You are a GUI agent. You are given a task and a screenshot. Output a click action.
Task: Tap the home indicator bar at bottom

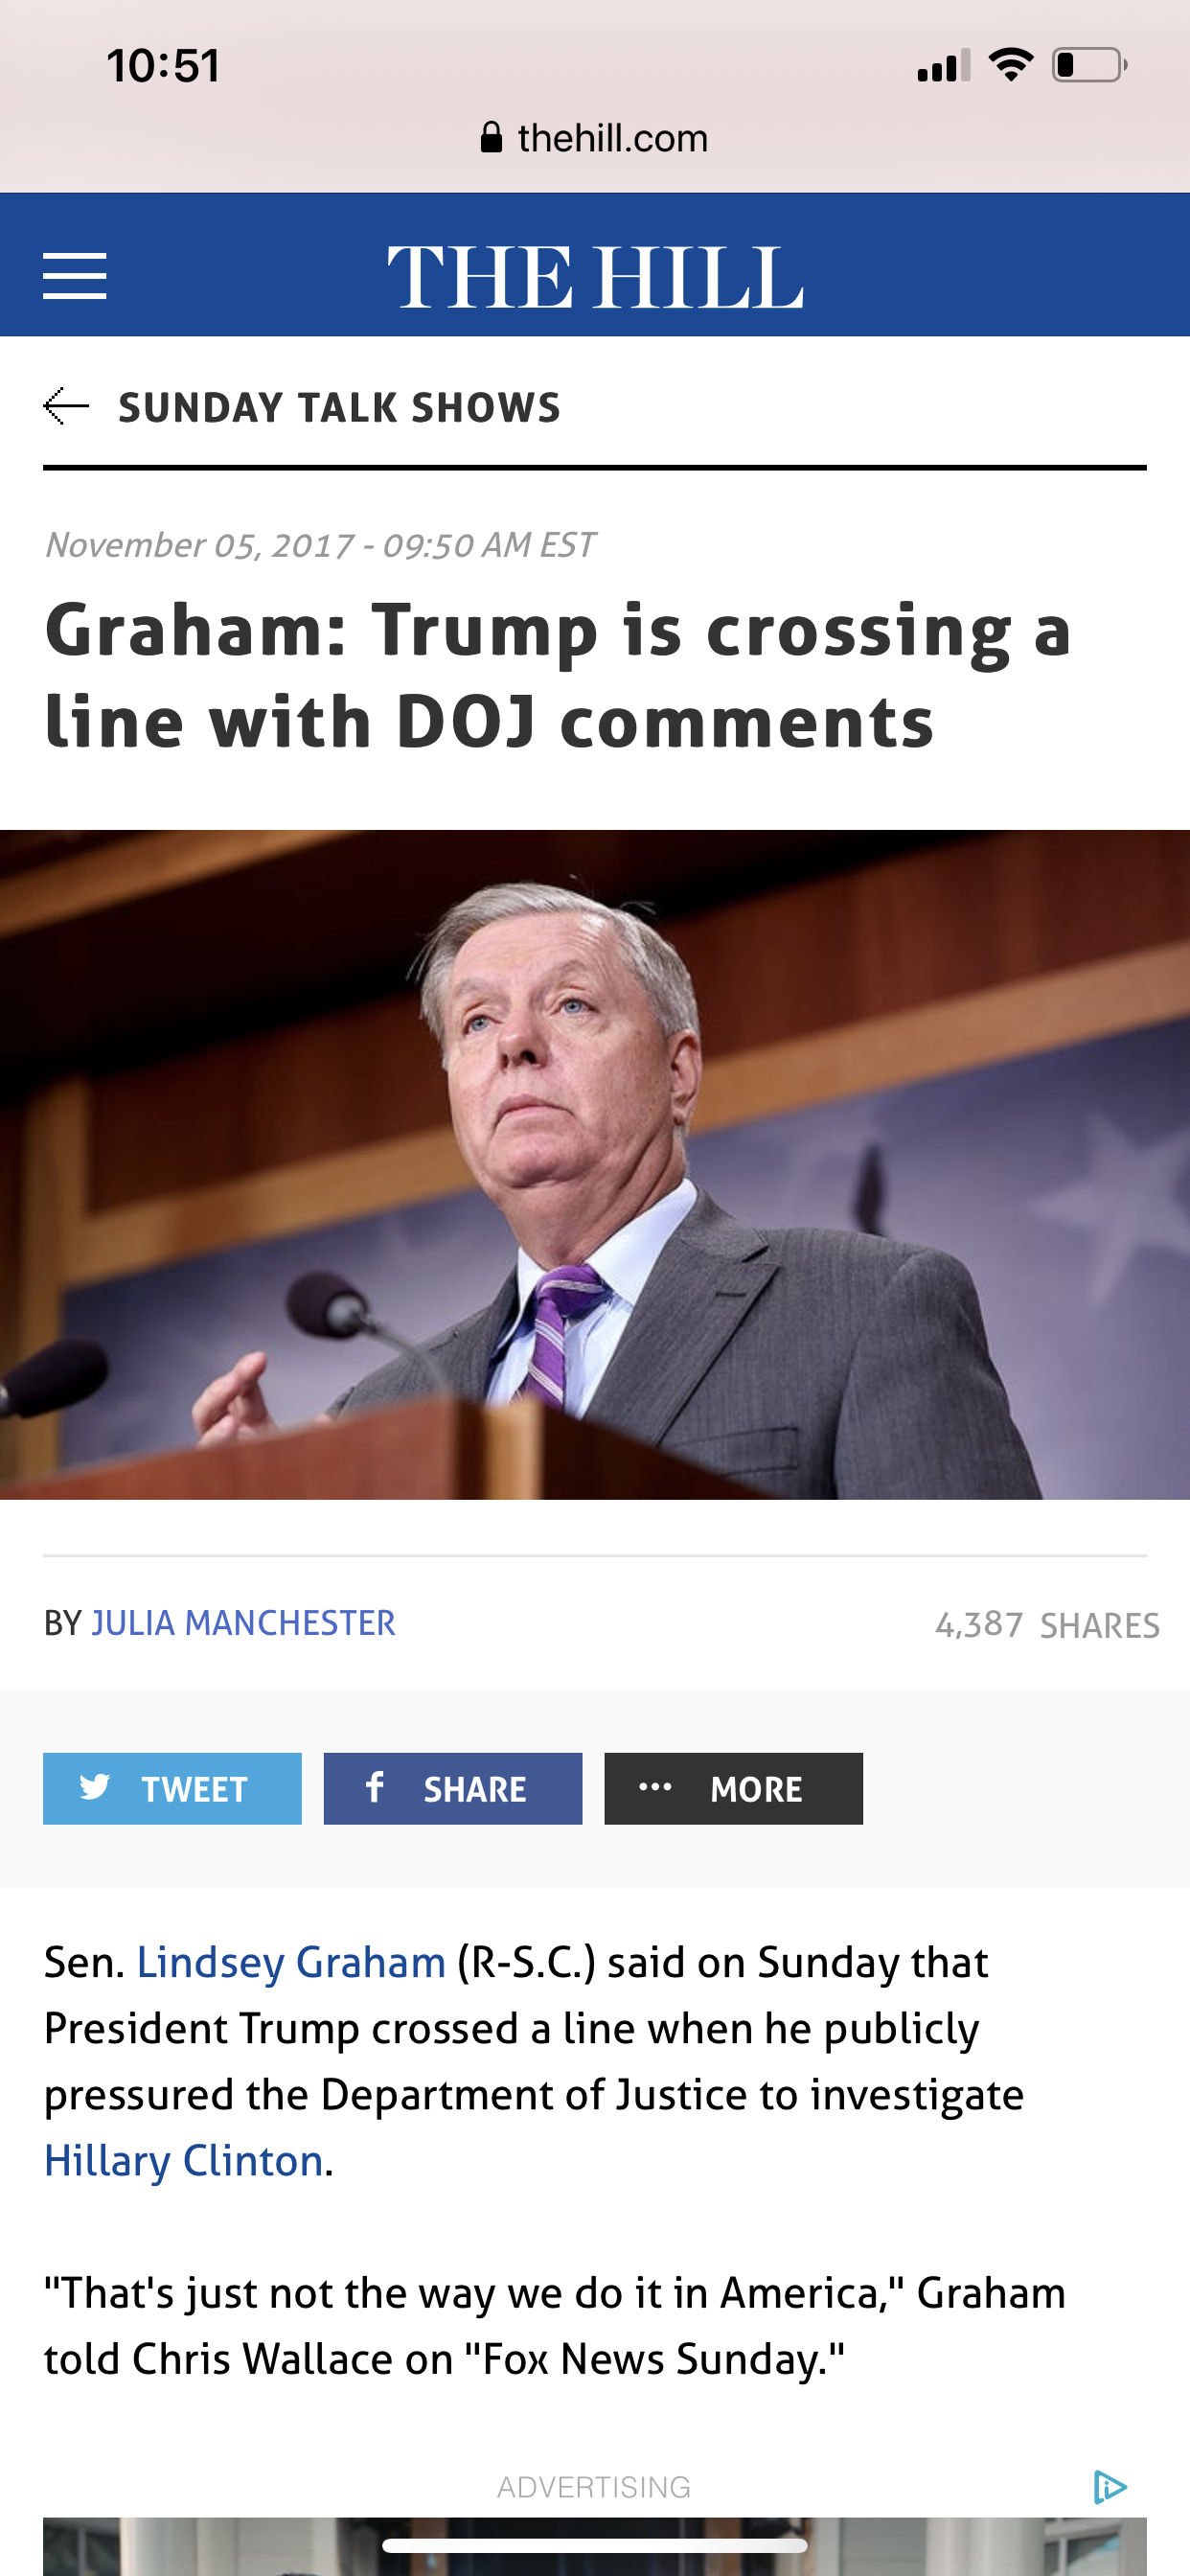click(x=595, y=2545)
